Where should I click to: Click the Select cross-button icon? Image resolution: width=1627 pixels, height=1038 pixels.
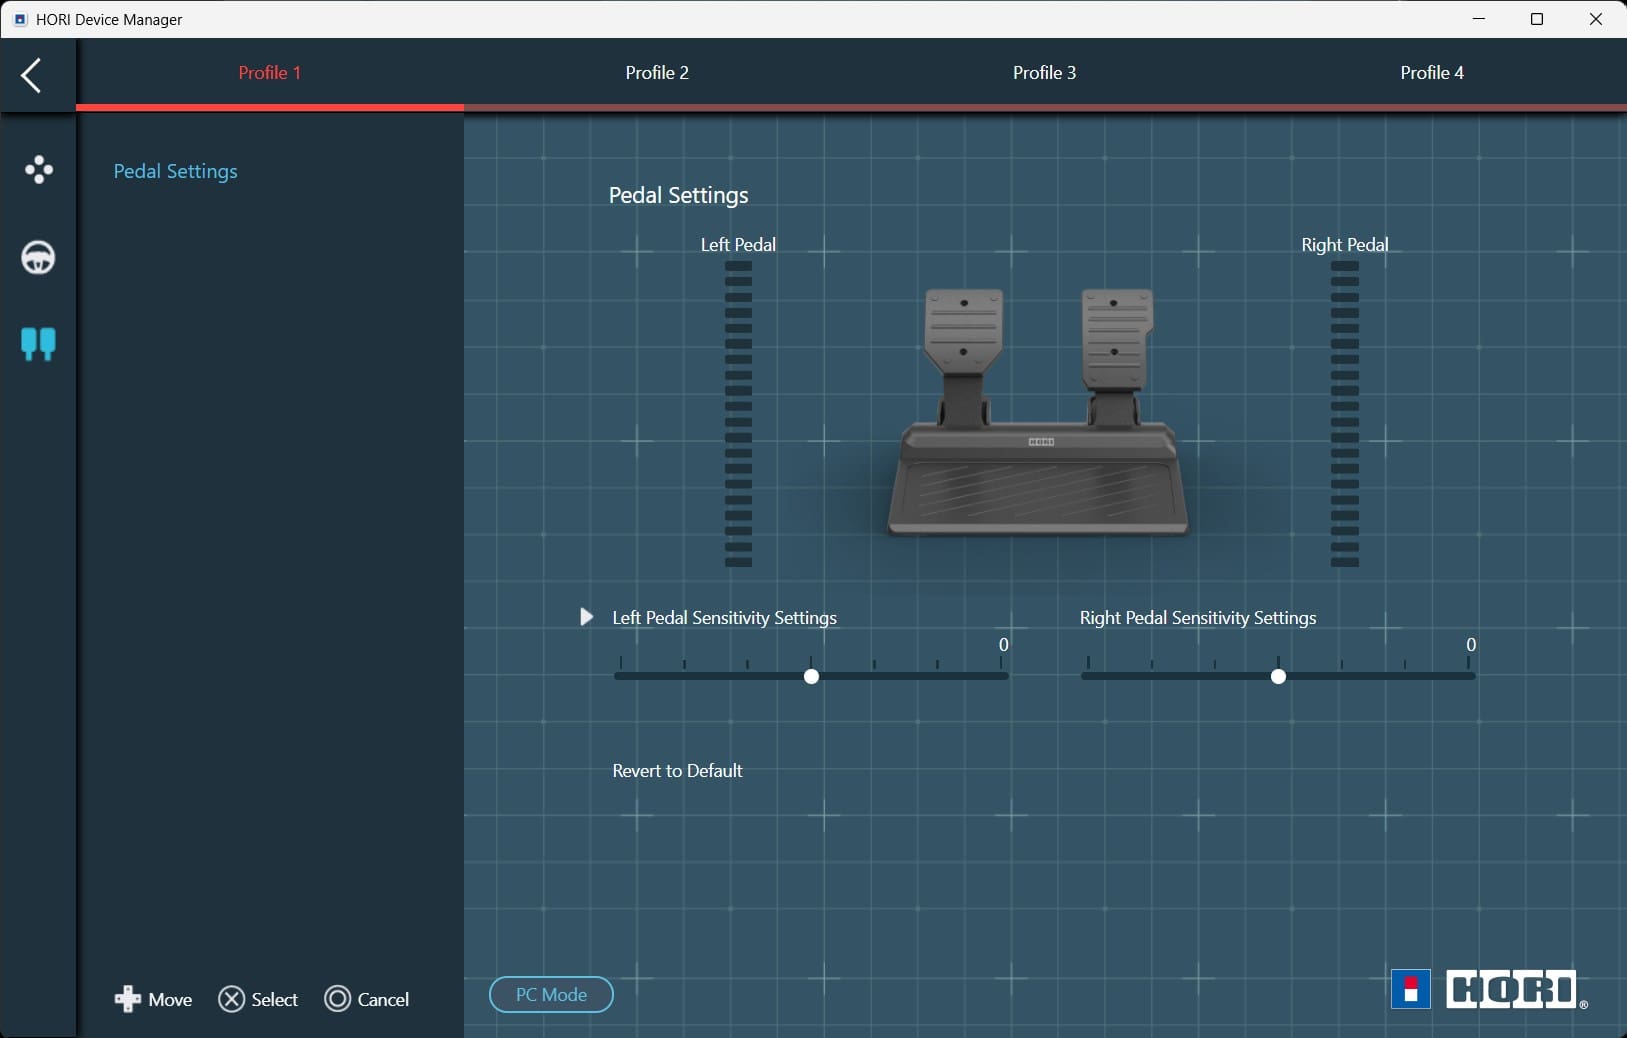pyautogui.click(x=232, y=999)
